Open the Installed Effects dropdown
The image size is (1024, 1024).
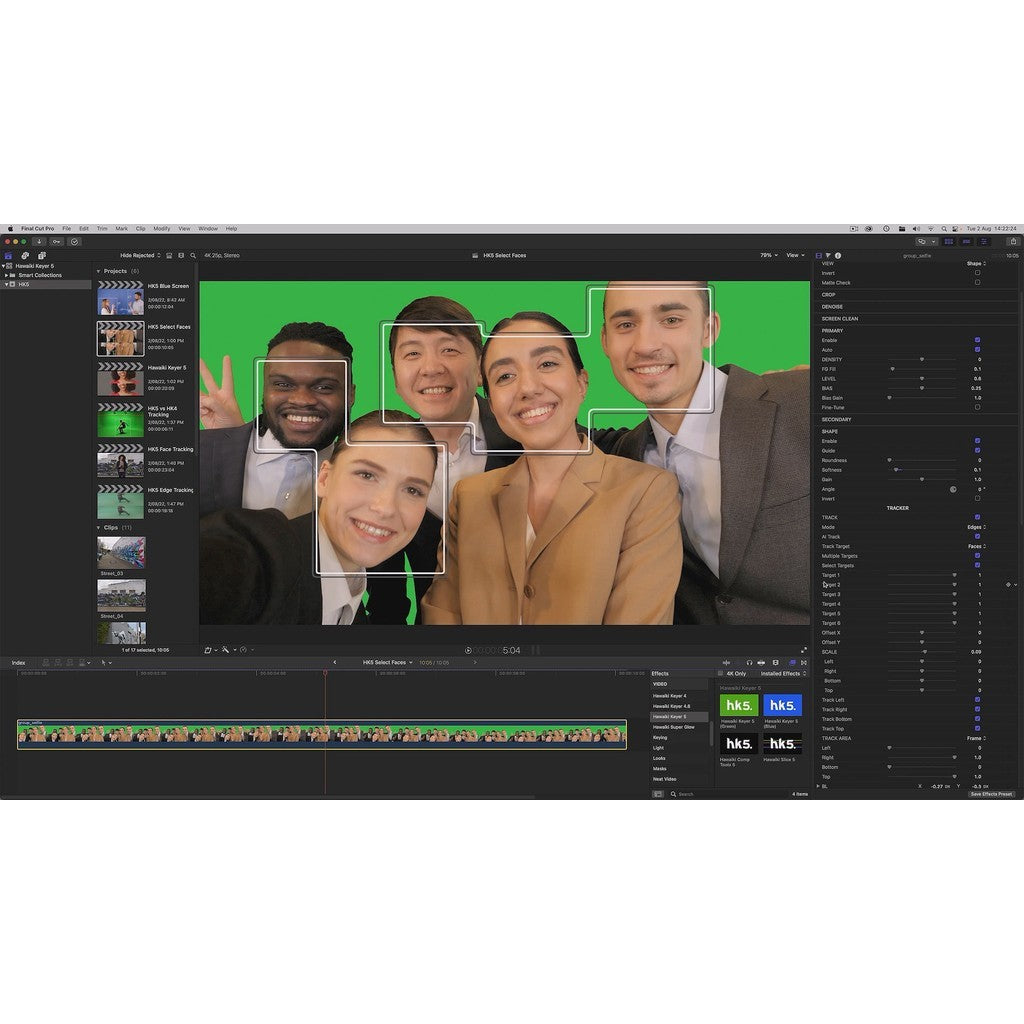pos(783,673)
